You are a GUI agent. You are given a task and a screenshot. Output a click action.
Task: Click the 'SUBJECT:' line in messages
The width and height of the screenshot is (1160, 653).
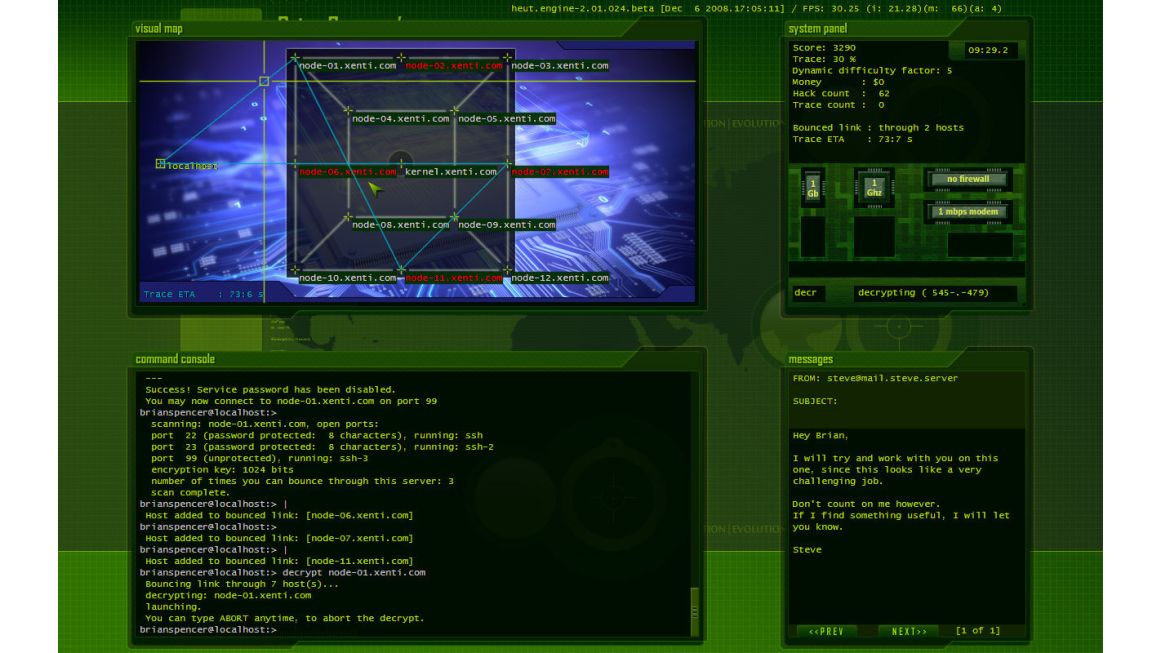815,401
